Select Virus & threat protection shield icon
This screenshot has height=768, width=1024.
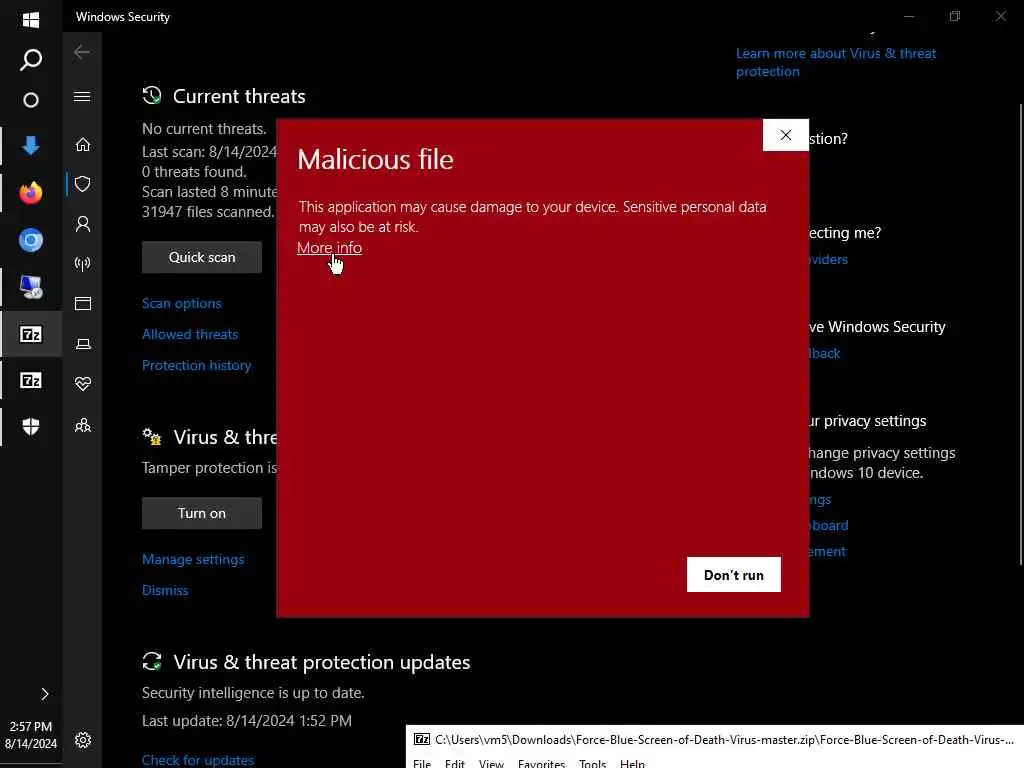click(82, 184)
